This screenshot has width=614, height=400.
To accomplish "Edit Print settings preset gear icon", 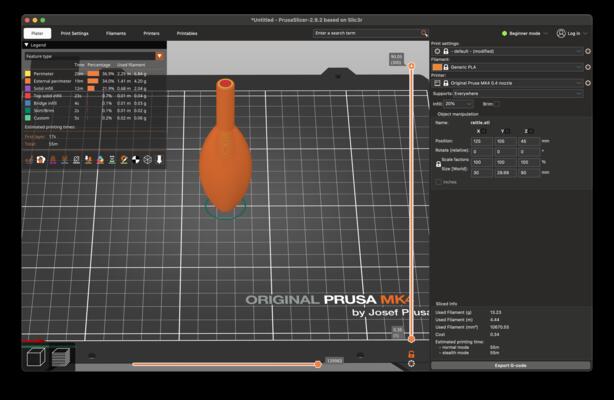I will pyautogui.click(x=588, y=51).
